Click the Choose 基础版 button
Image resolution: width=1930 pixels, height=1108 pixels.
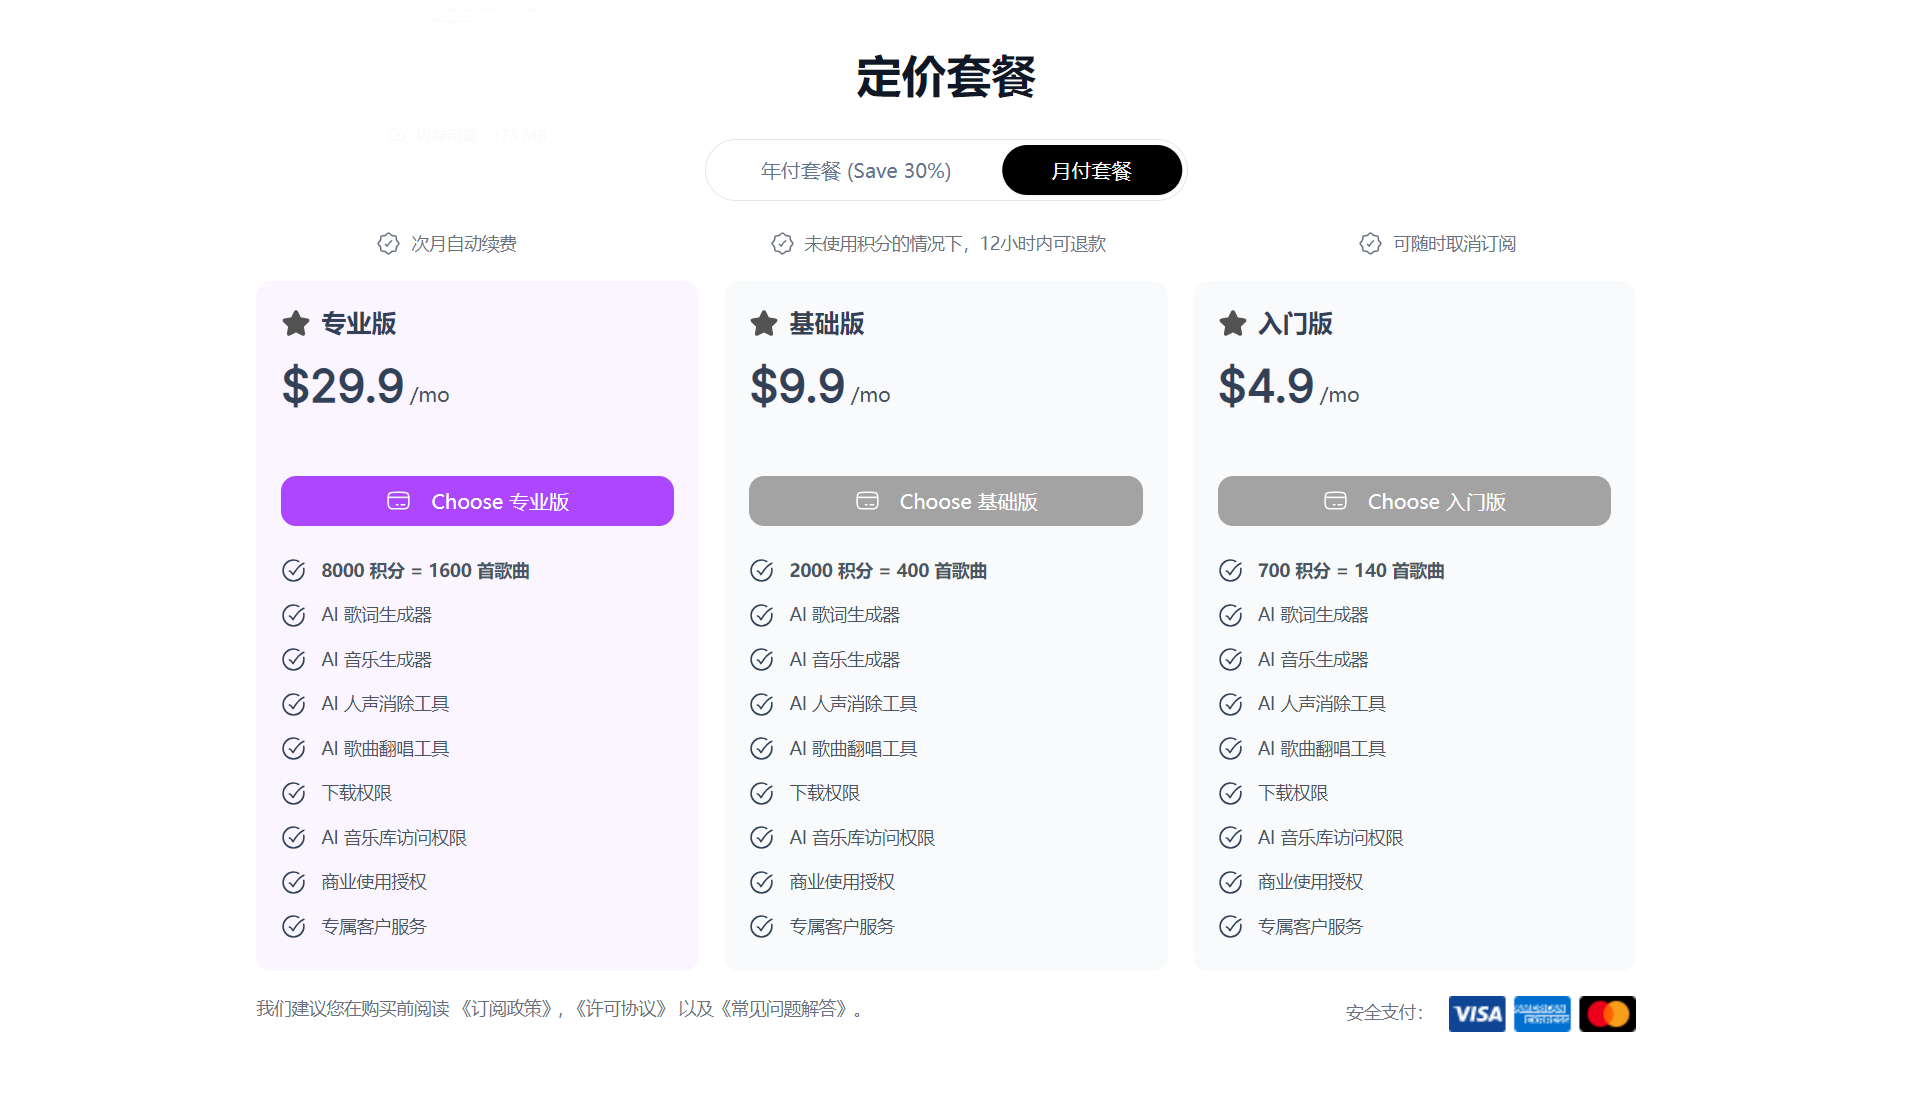(945, 501)
